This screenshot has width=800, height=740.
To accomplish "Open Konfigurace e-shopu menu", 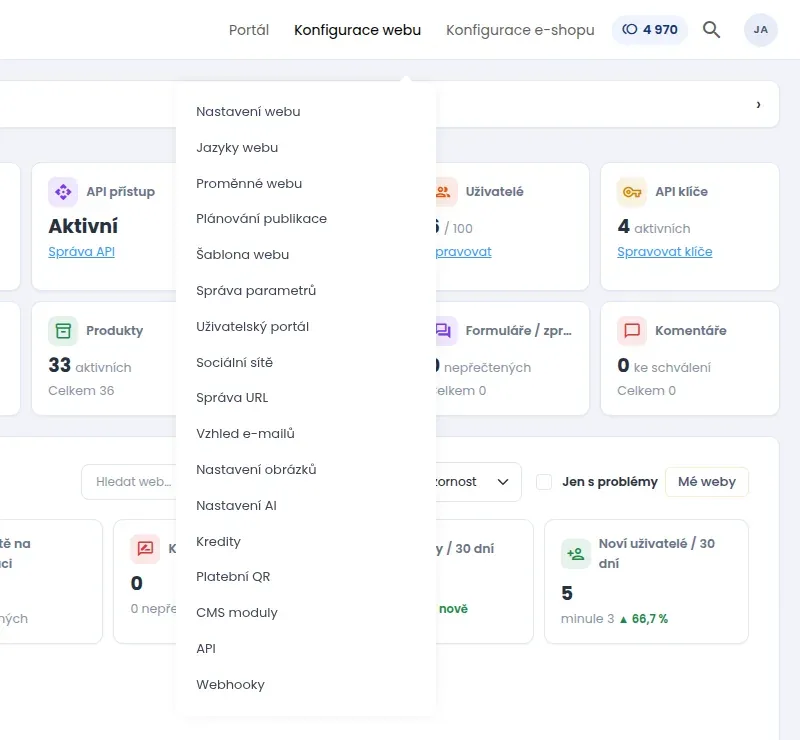I will click(520, 30).
